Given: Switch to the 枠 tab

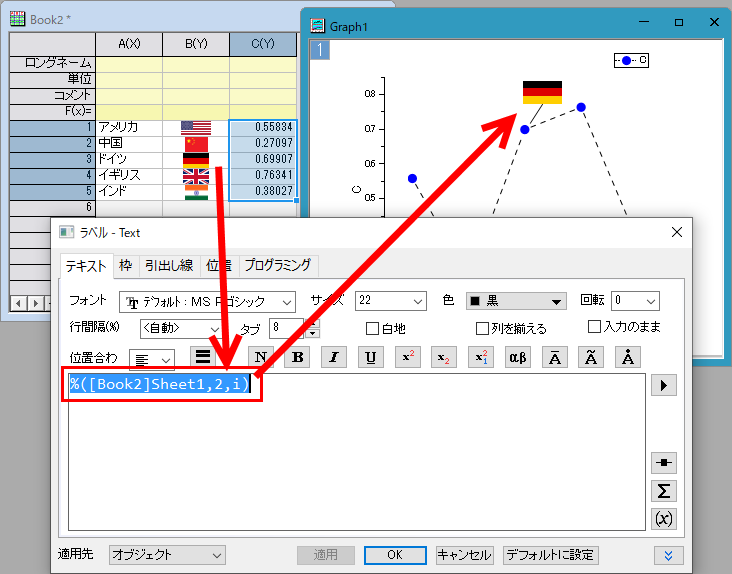Looking at the screenshot, I should click(x=126, y=266).
